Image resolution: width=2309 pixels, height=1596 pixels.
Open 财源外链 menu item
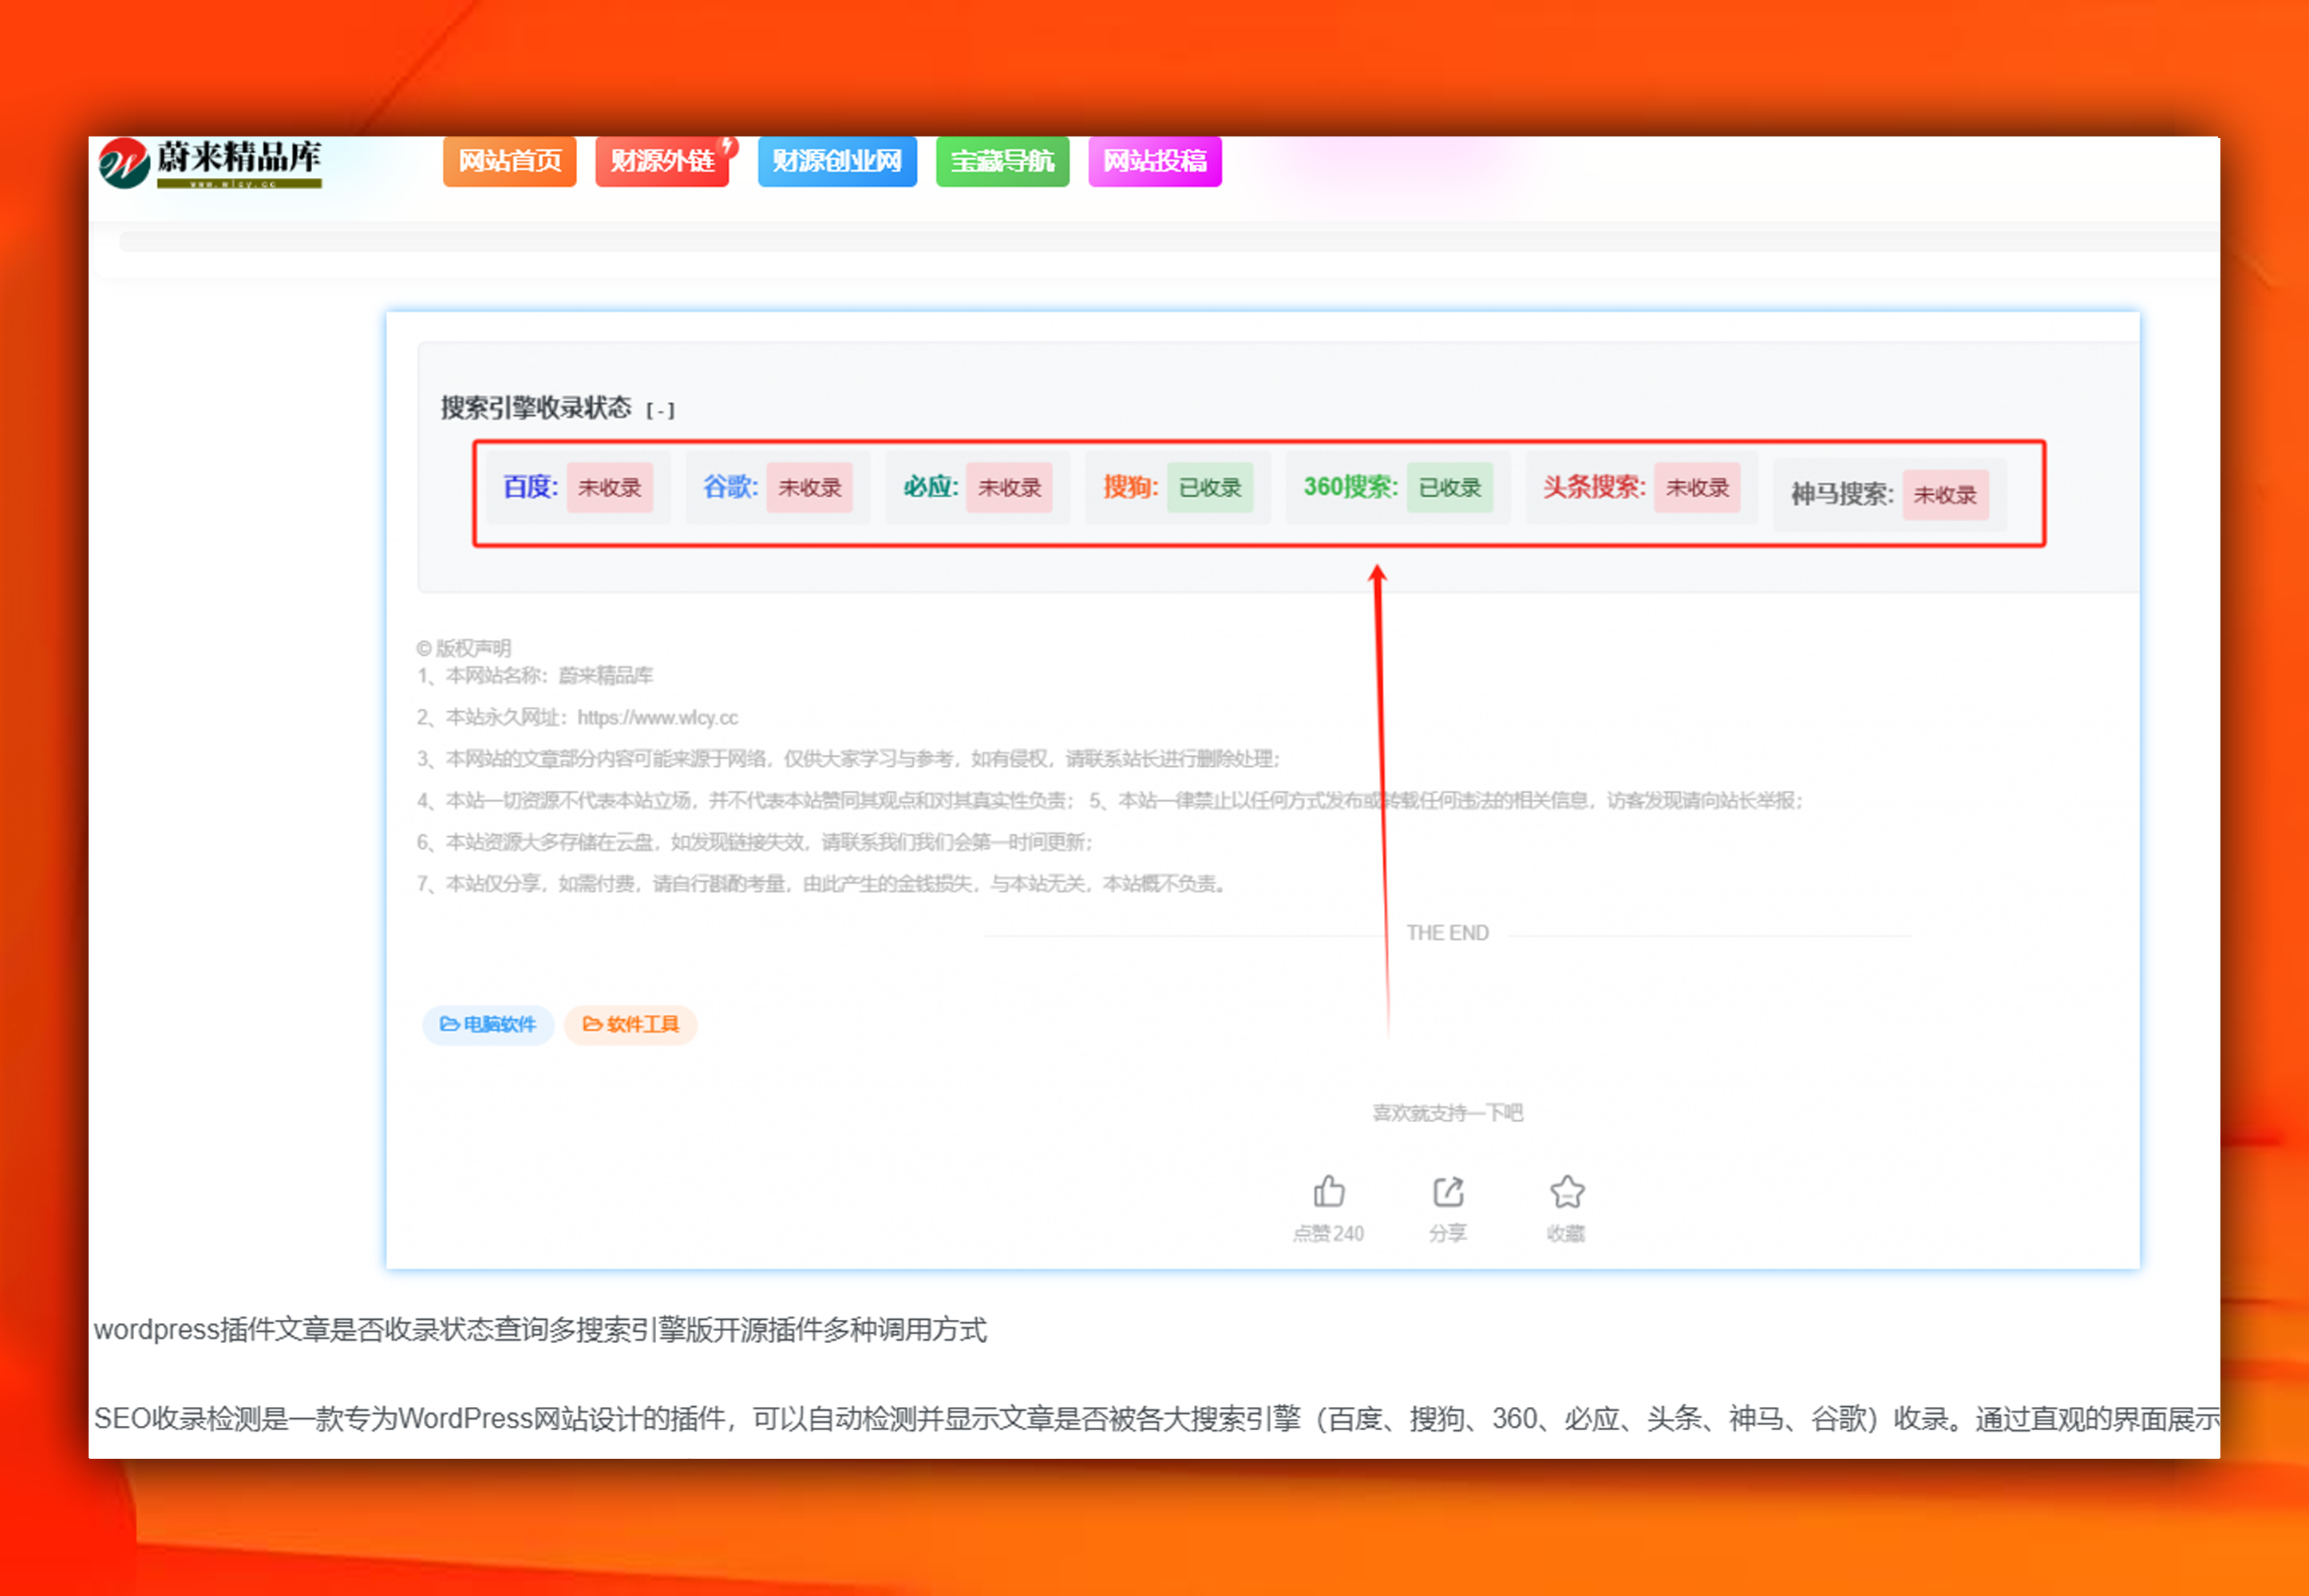[x=661, y=161]
